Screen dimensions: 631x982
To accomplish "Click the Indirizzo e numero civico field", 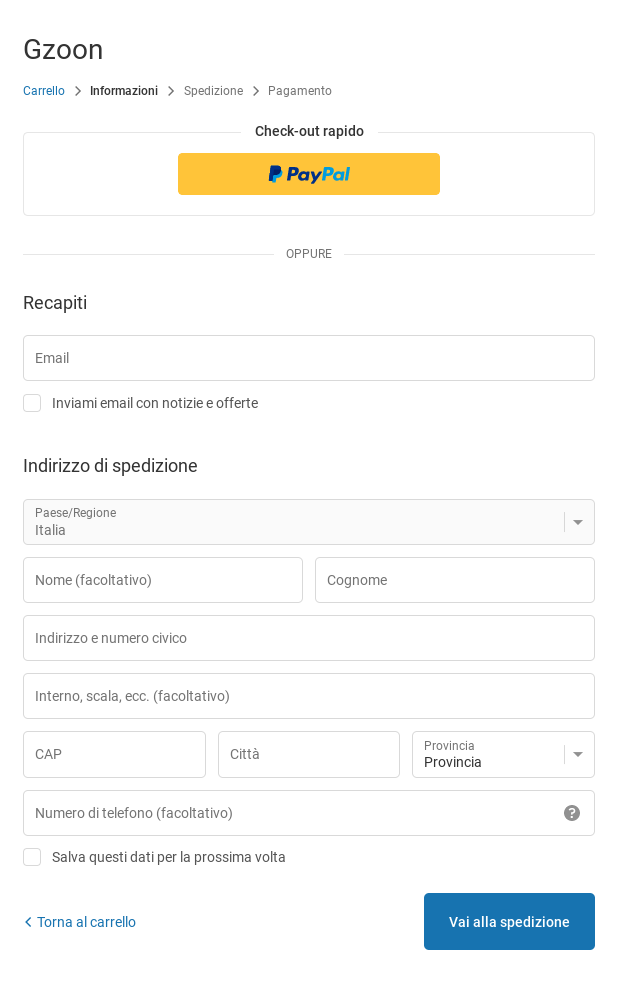I will [309, 638].
